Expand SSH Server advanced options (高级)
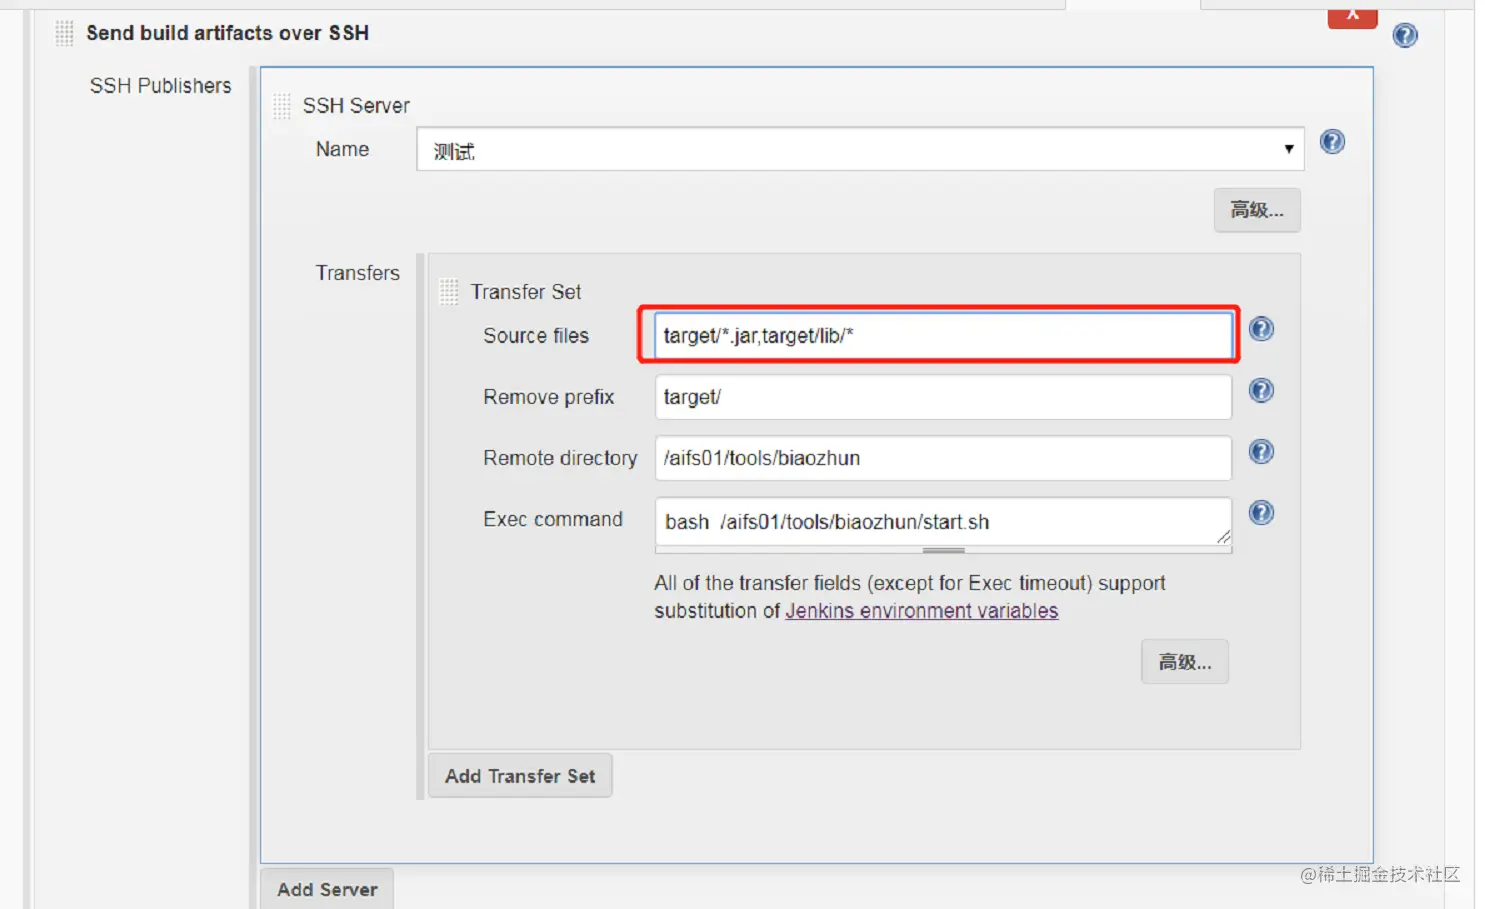The height and width of the screenshot is (909, 1485). pos(1256,210)
